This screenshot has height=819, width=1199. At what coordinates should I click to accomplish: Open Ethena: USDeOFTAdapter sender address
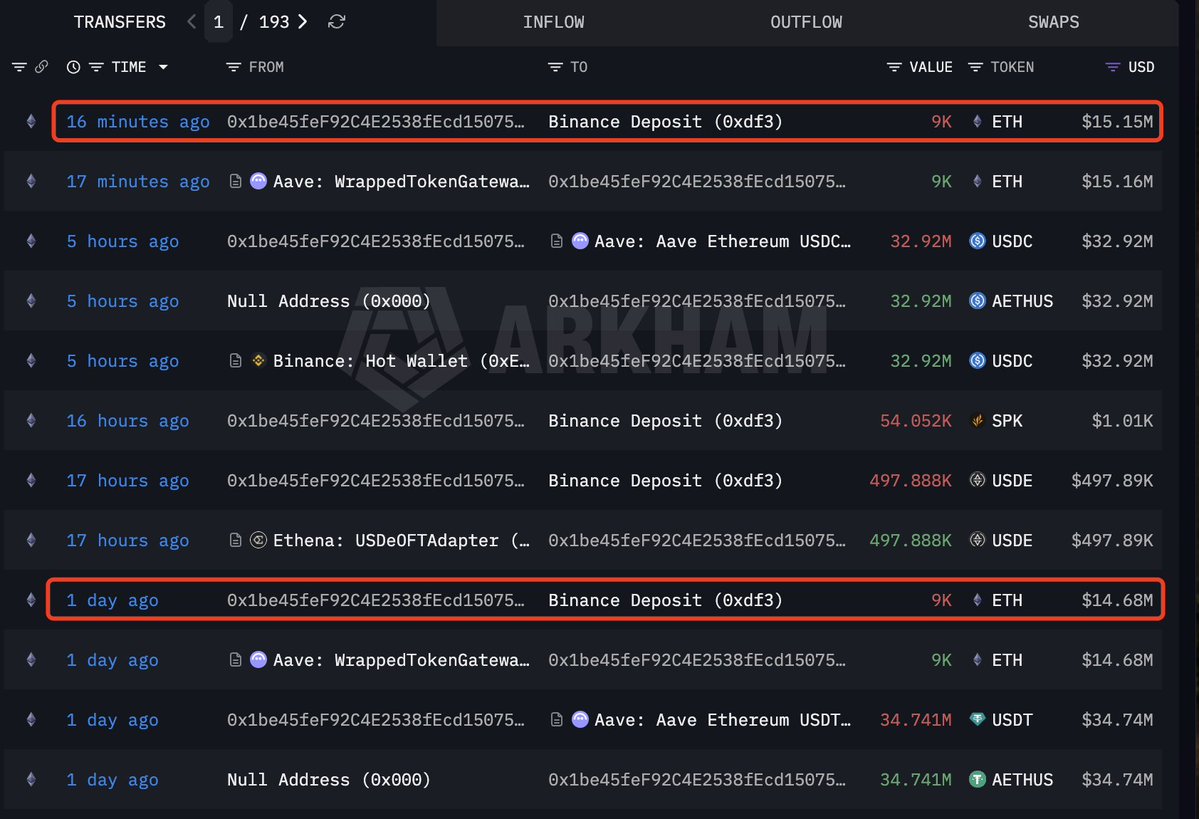click(x=401, y=540)
